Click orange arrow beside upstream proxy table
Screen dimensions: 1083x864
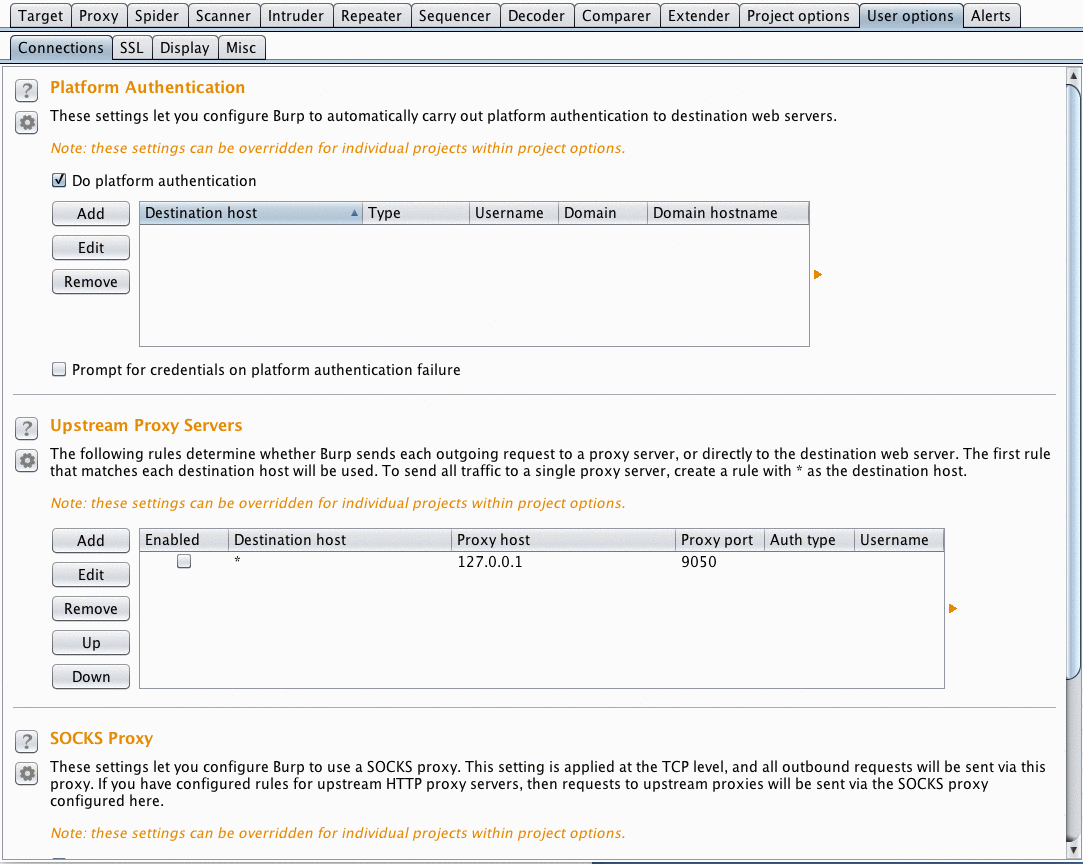[x=952, y=608]
